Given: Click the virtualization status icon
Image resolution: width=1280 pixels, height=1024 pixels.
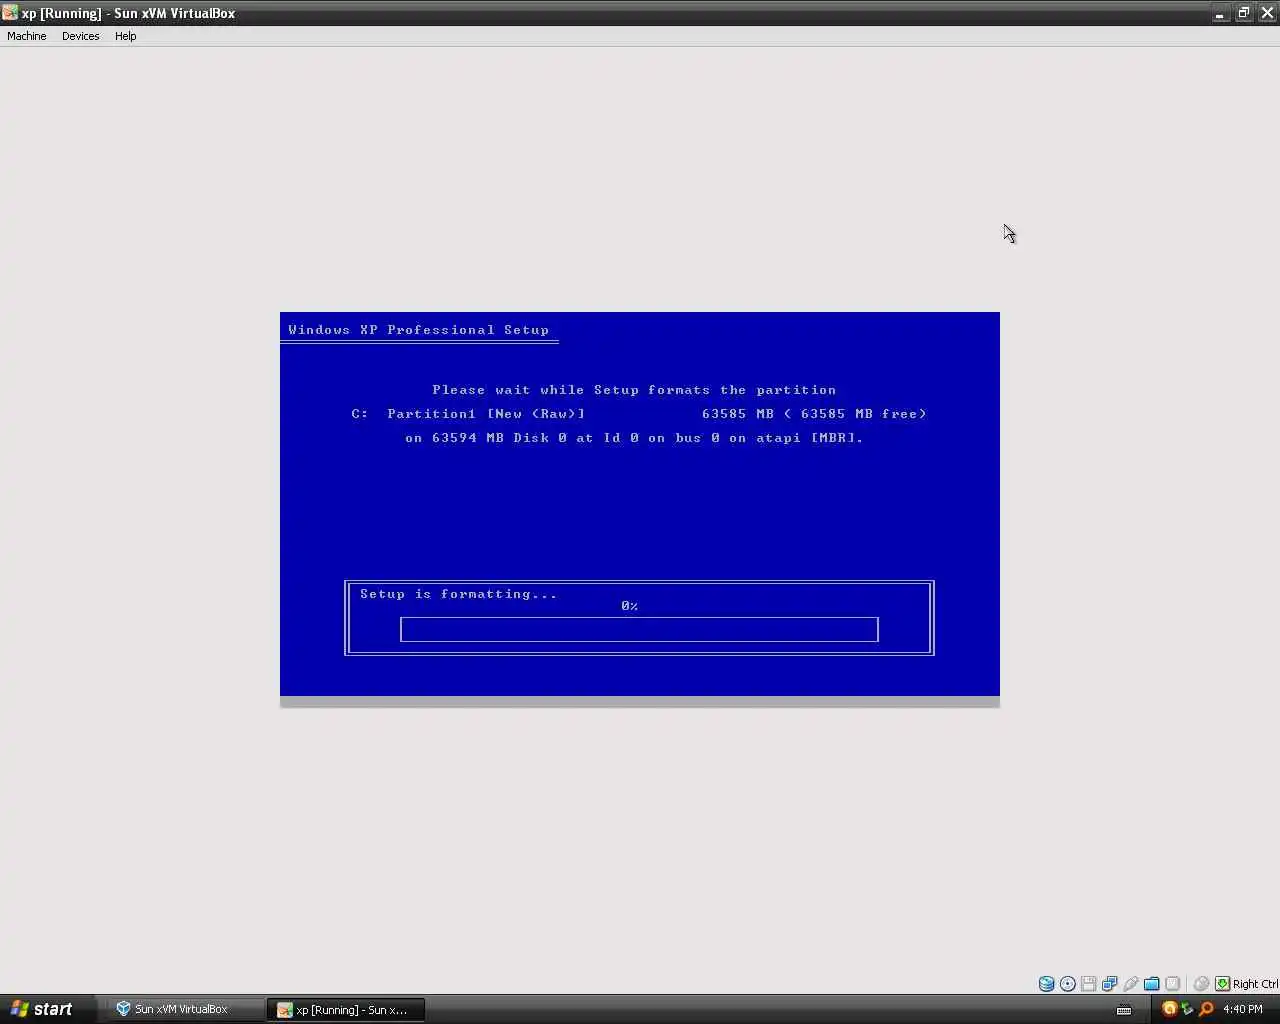Looking at the screenshot, I should coord(1173,984).
